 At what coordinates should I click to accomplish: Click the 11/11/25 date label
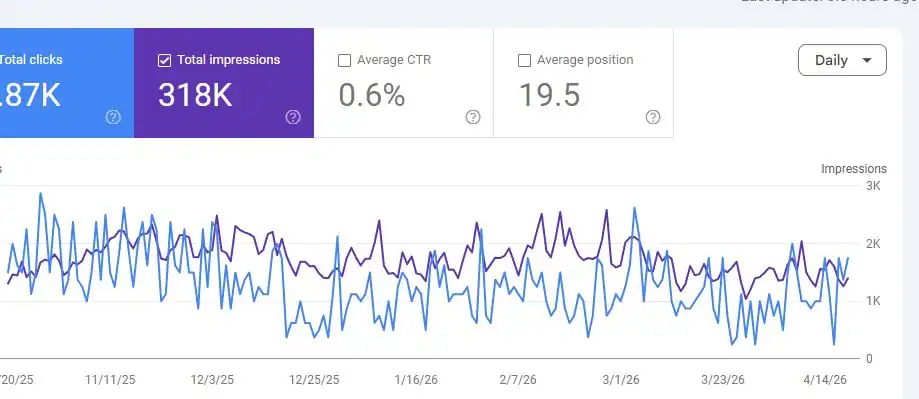coord(110,380)
